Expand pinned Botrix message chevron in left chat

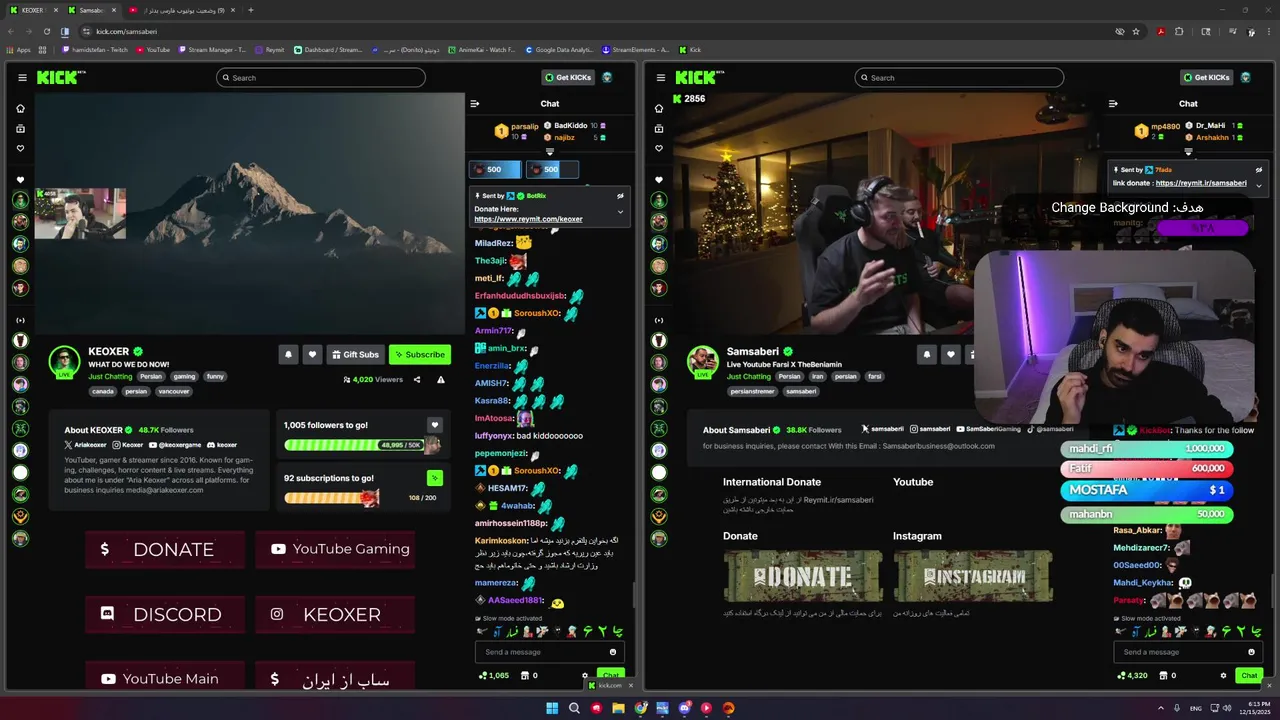[x=620, y=212]
